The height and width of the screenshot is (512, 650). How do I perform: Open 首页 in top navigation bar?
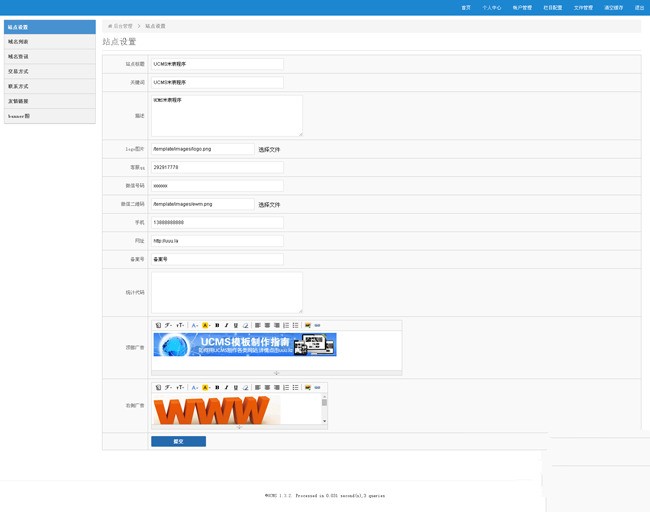[466, 7]
